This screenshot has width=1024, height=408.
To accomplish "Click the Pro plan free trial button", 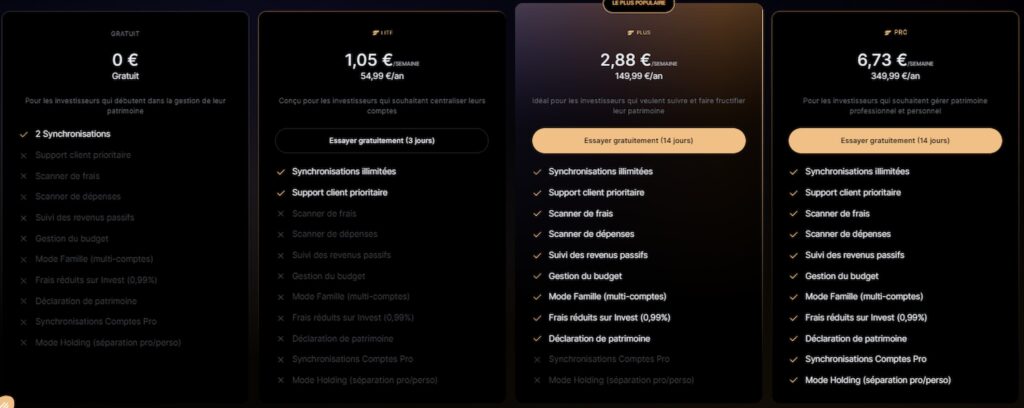I will pyautogui.click(x=894, y=141).
